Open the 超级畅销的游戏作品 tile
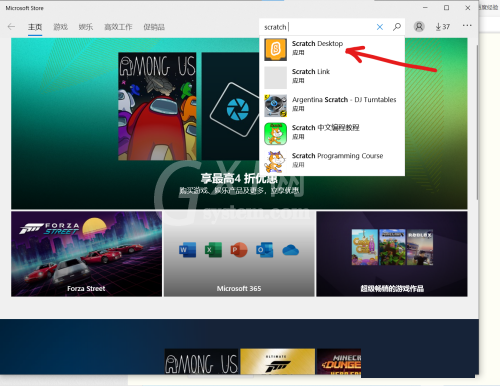Viewport: 500px width, 386px height. [x=392, y=254]
